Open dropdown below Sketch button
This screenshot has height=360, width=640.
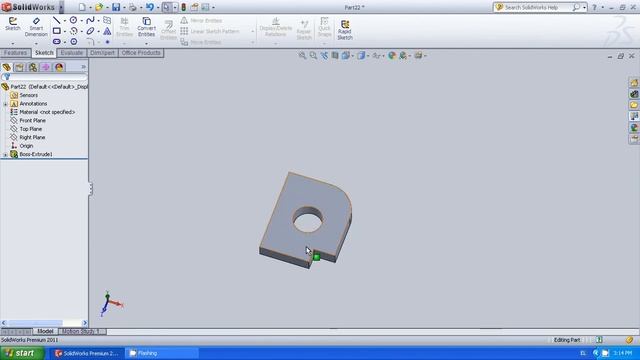click(13, 43)
